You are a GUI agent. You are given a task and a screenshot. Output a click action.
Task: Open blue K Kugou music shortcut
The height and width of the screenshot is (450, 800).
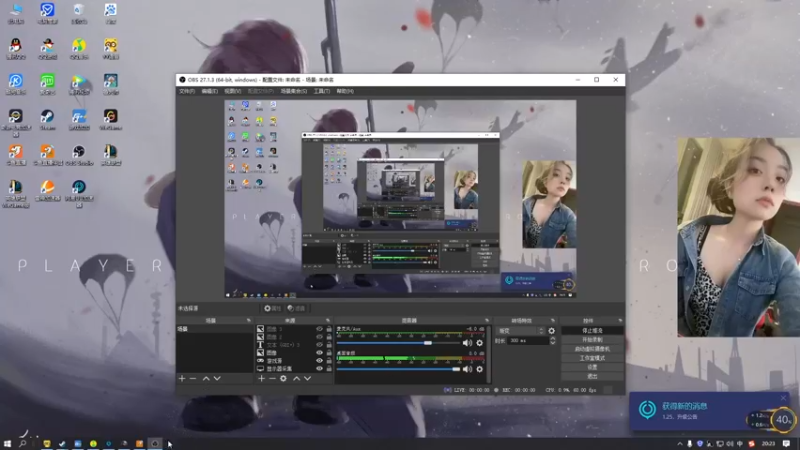tap(16, 84)
